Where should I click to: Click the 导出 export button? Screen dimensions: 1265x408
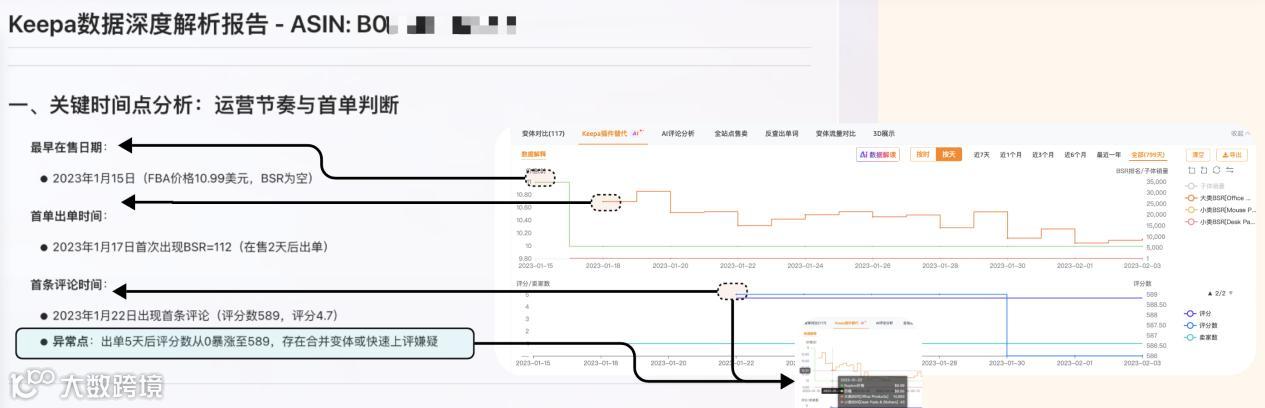tap(1232, 155)
